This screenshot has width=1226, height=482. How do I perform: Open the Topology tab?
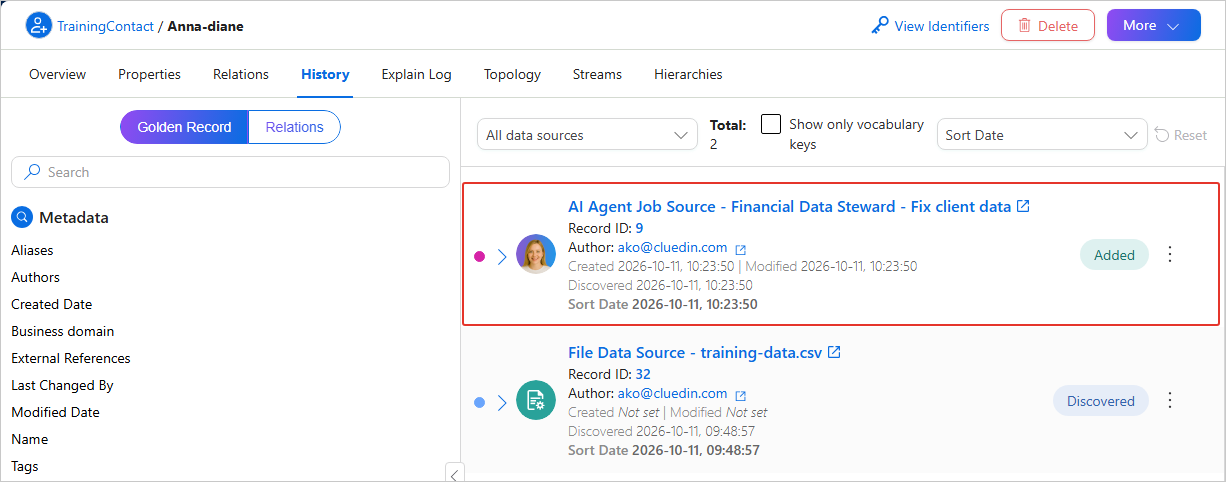pyautogui.click(x=512, y=74)
